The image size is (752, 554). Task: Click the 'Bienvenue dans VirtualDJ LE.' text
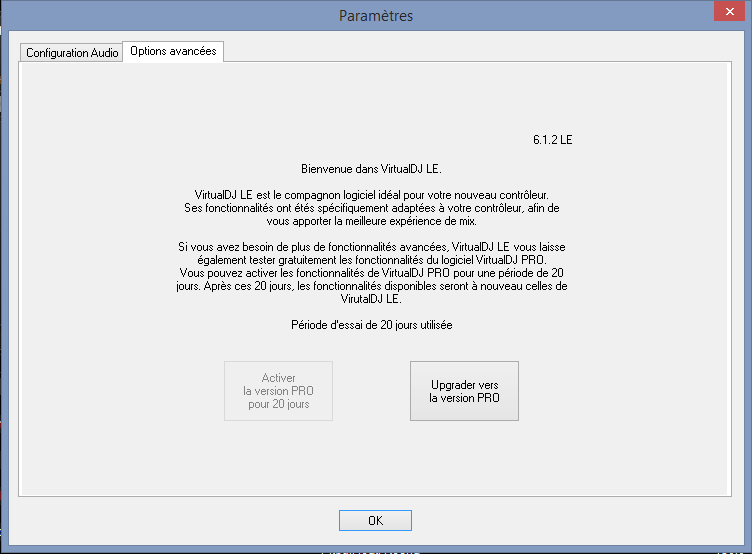pos(371,169)
